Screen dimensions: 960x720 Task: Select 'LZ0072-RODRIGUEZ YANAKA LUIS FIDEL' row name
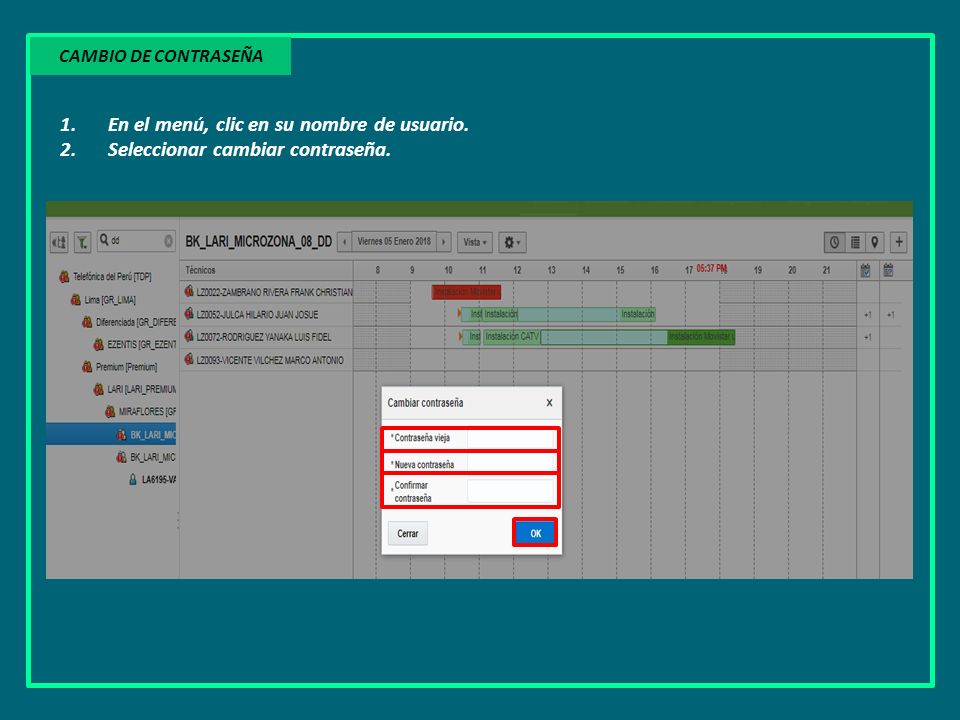pyautogui.click(x=264, y=337)
